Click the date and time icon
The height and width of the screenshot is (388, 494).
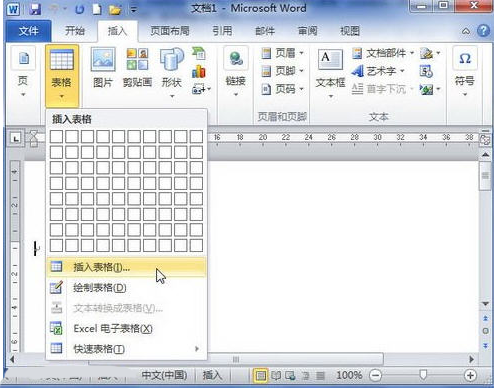coord(426,71)
